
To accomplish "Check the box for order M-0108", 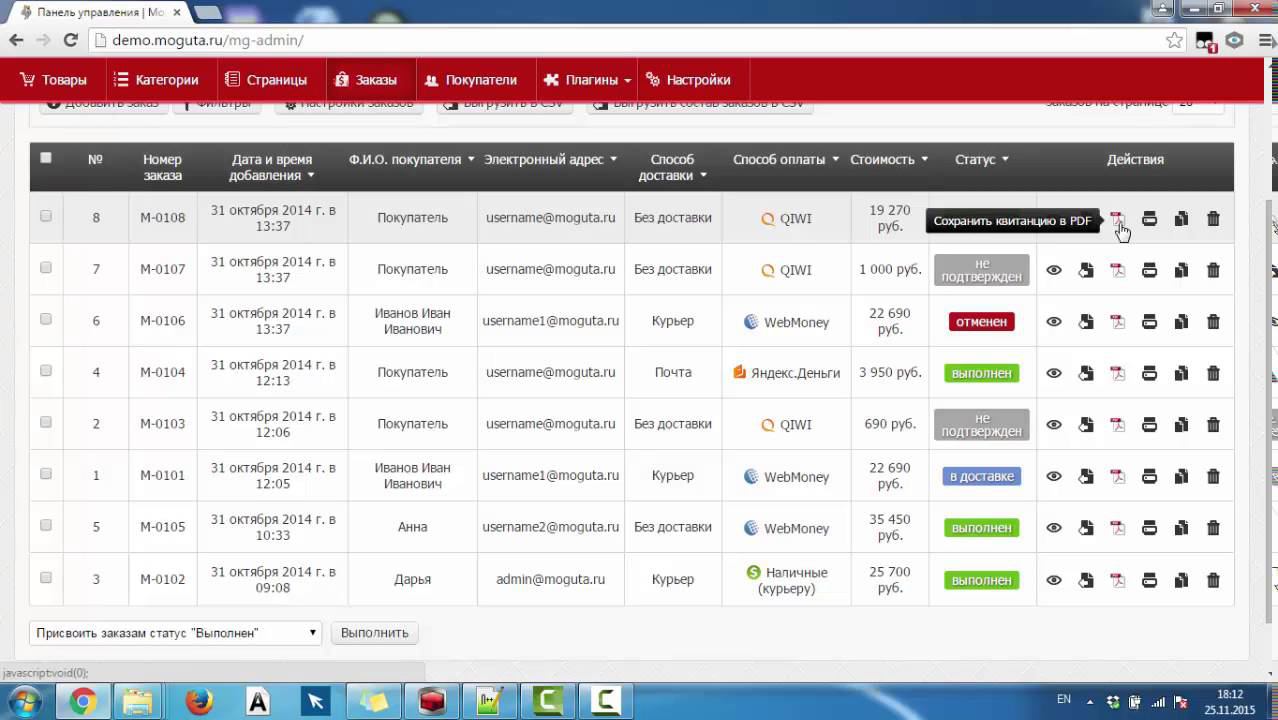I will click(x=46, y=216).
